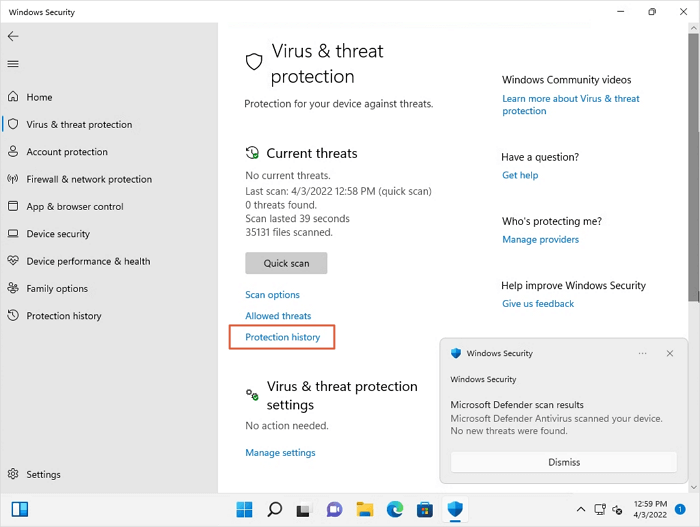This screenshot has width=700, height=527.
Task: Open the Scan options link
Action: [272, 295]
